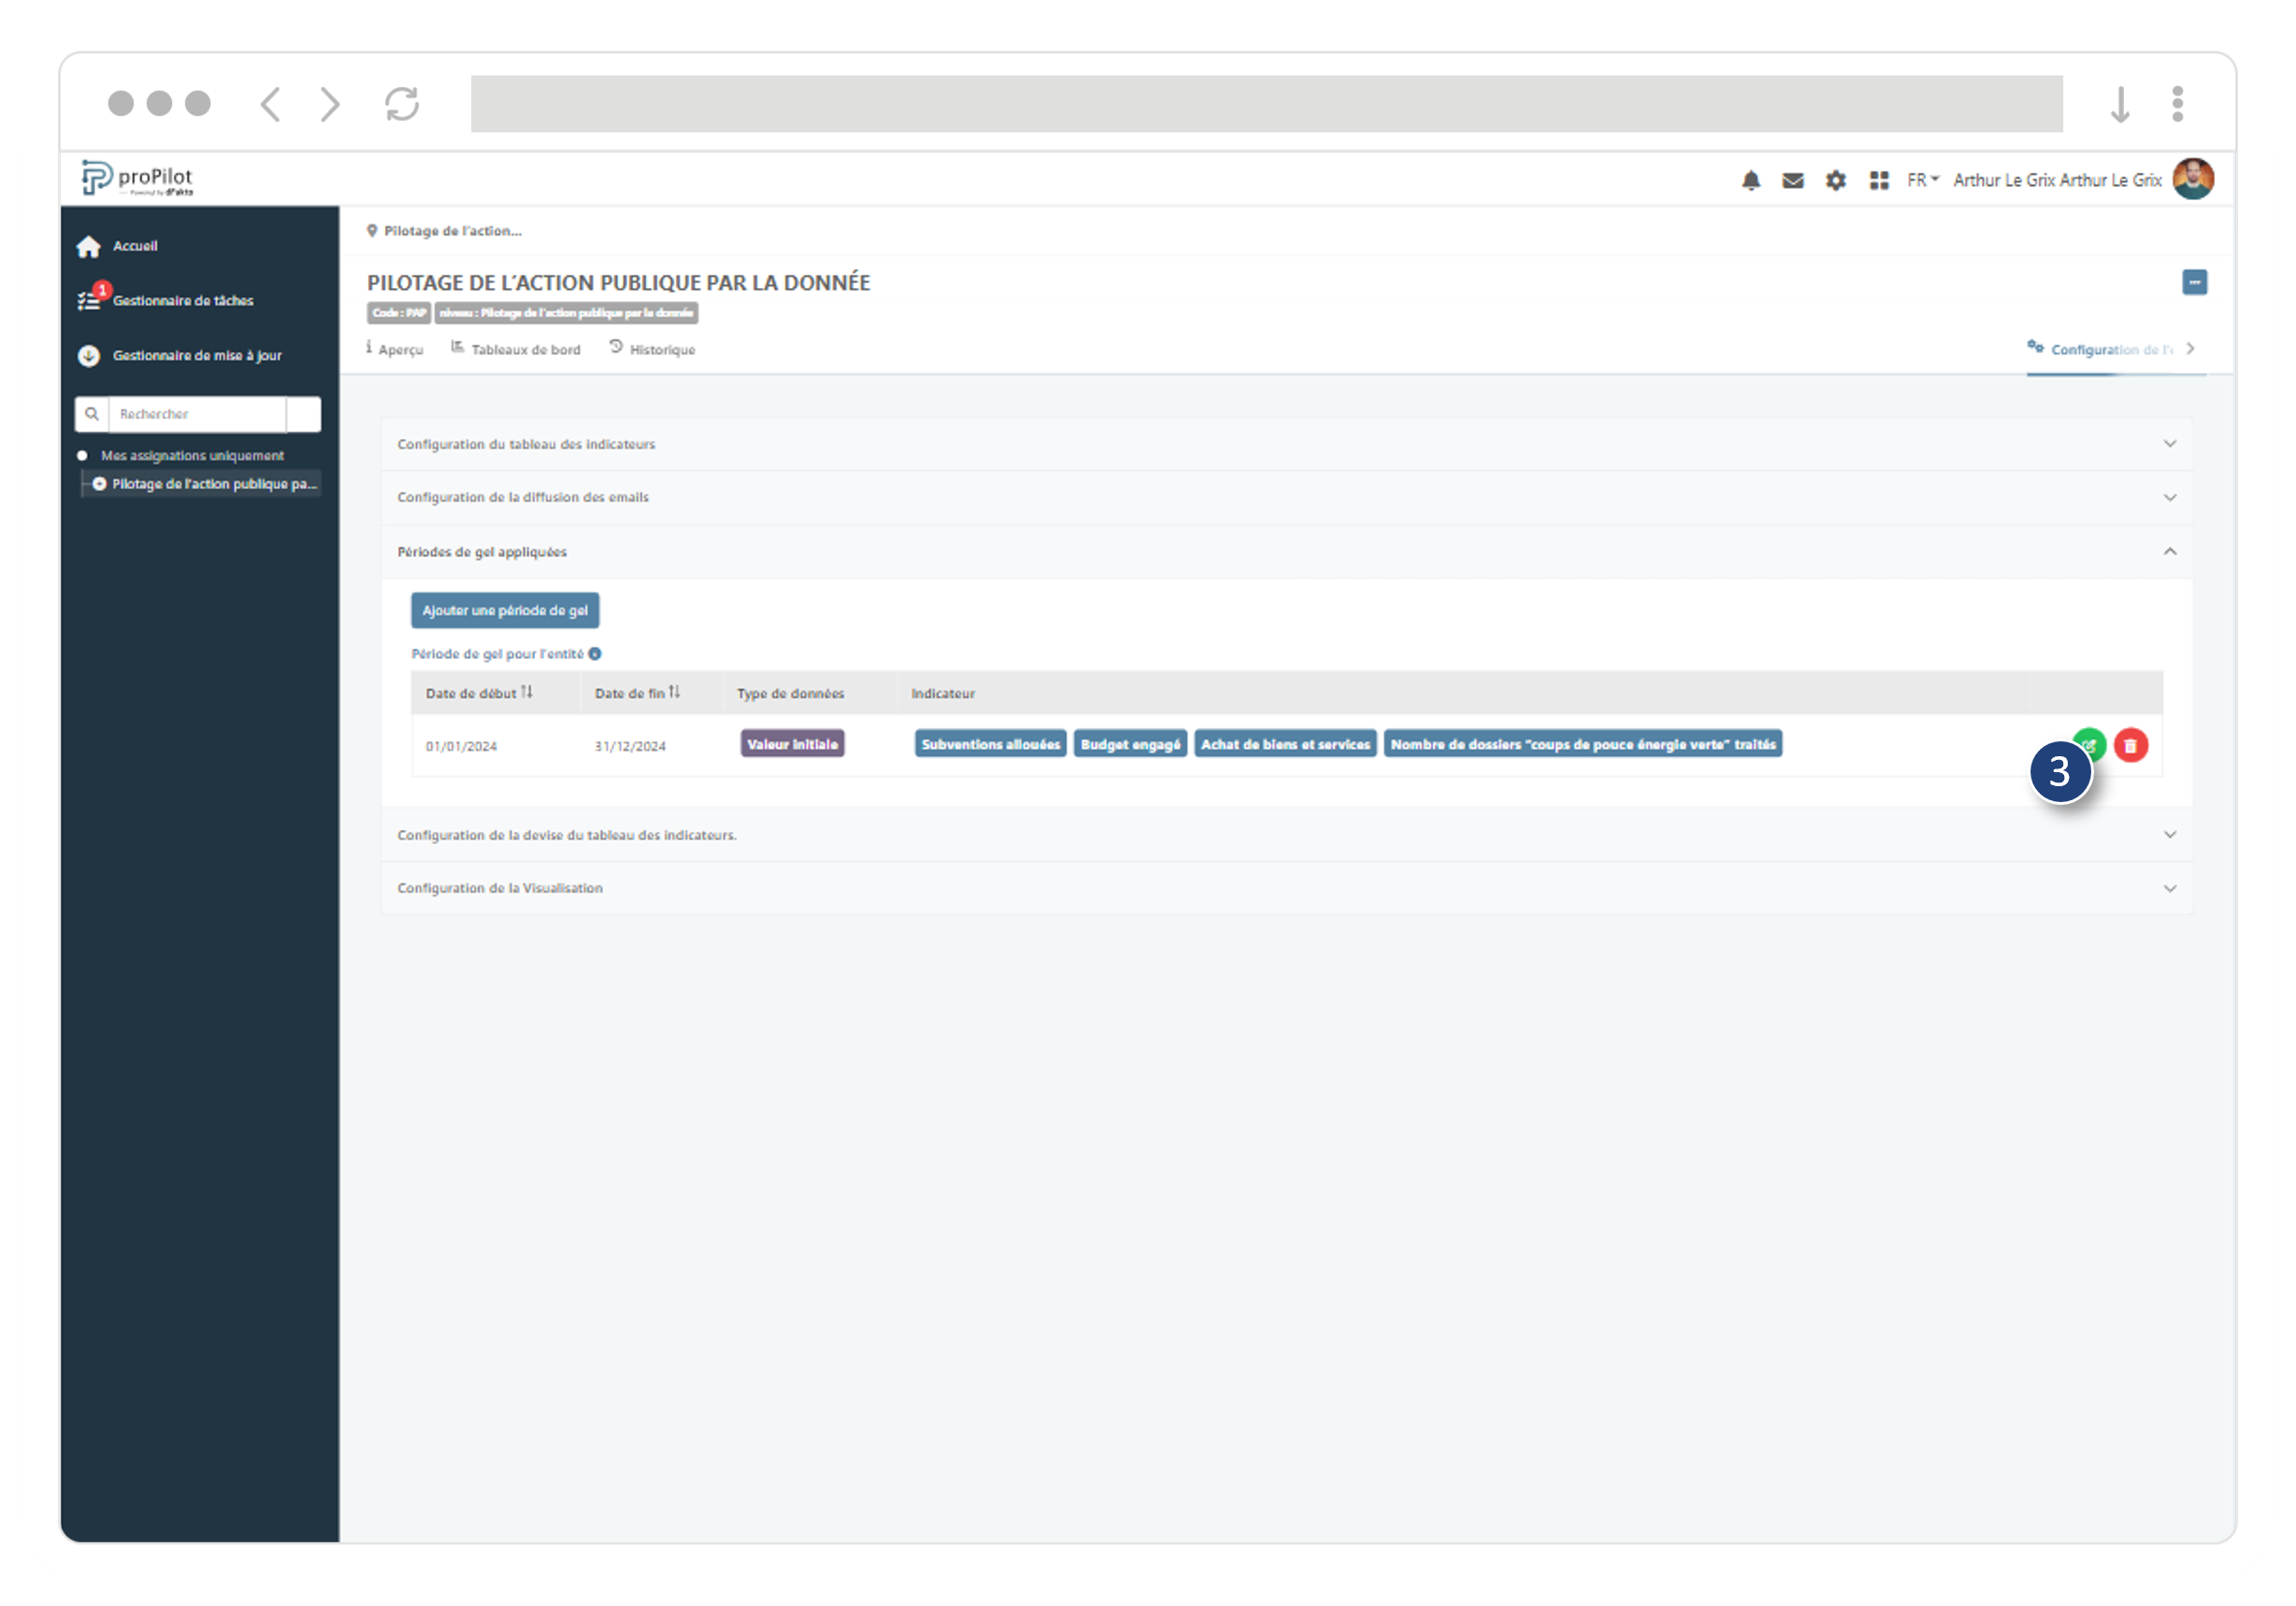Click the Valeur initiale tag
Image resolution: width=2296 pixels, height=1606 pixels.
(x=792, y=744)
